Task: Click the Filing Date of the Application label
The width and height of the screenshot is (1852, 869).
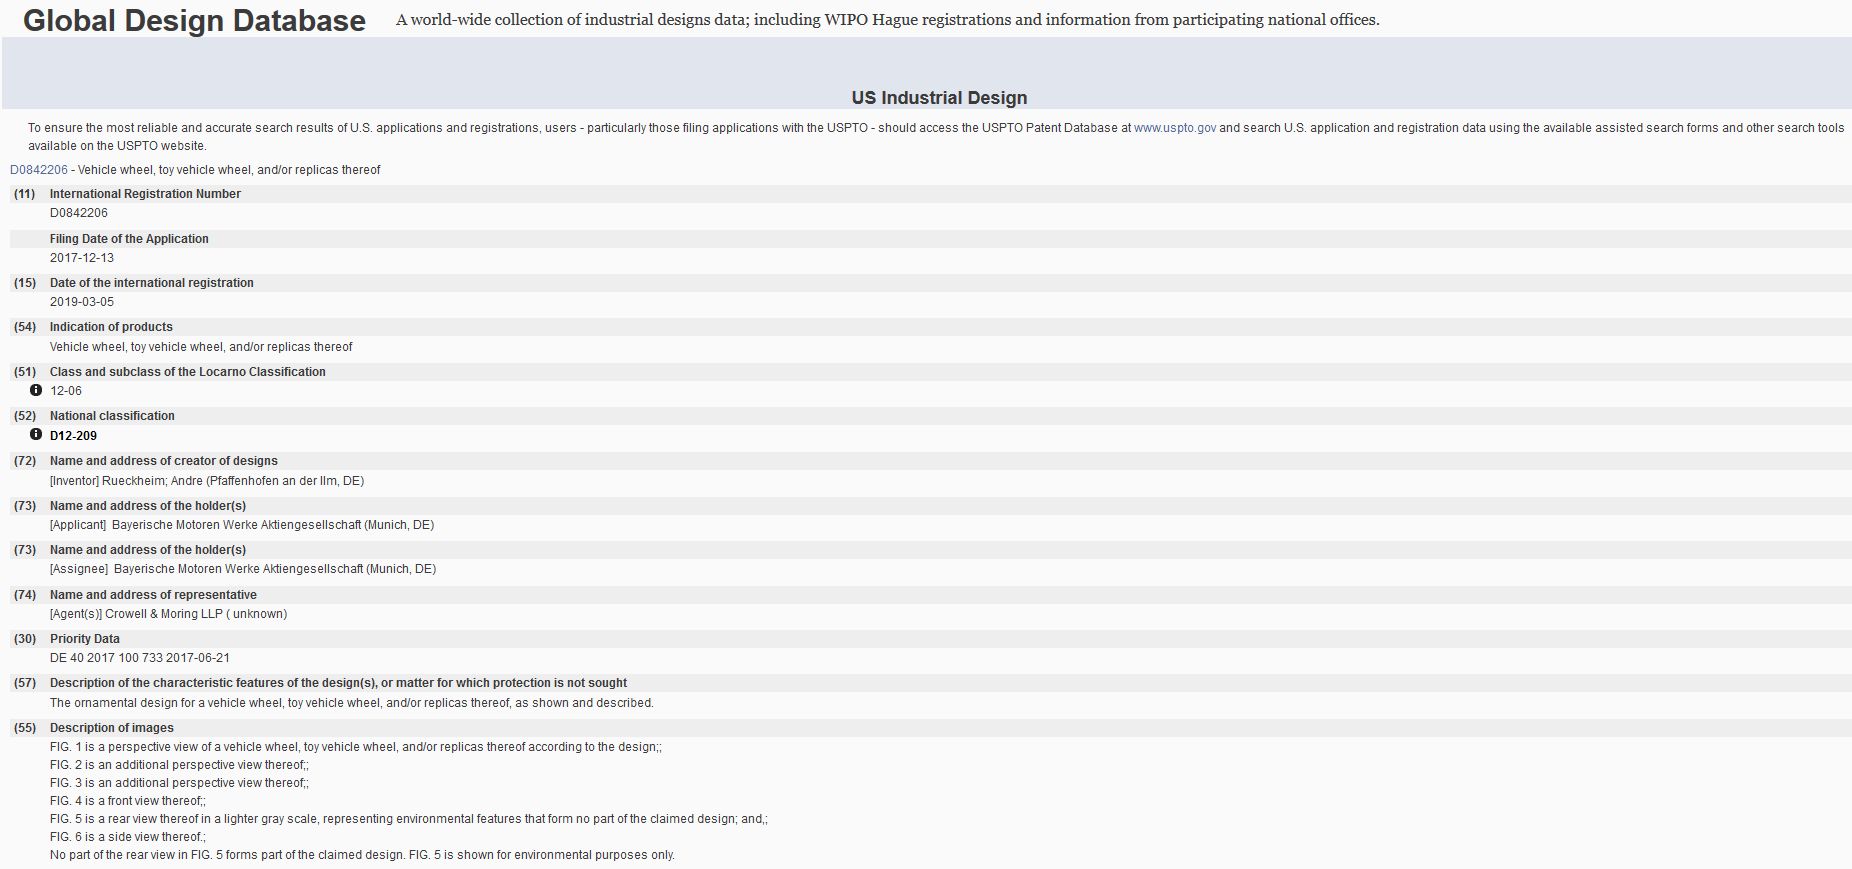Action: click(x=129, y=239)
